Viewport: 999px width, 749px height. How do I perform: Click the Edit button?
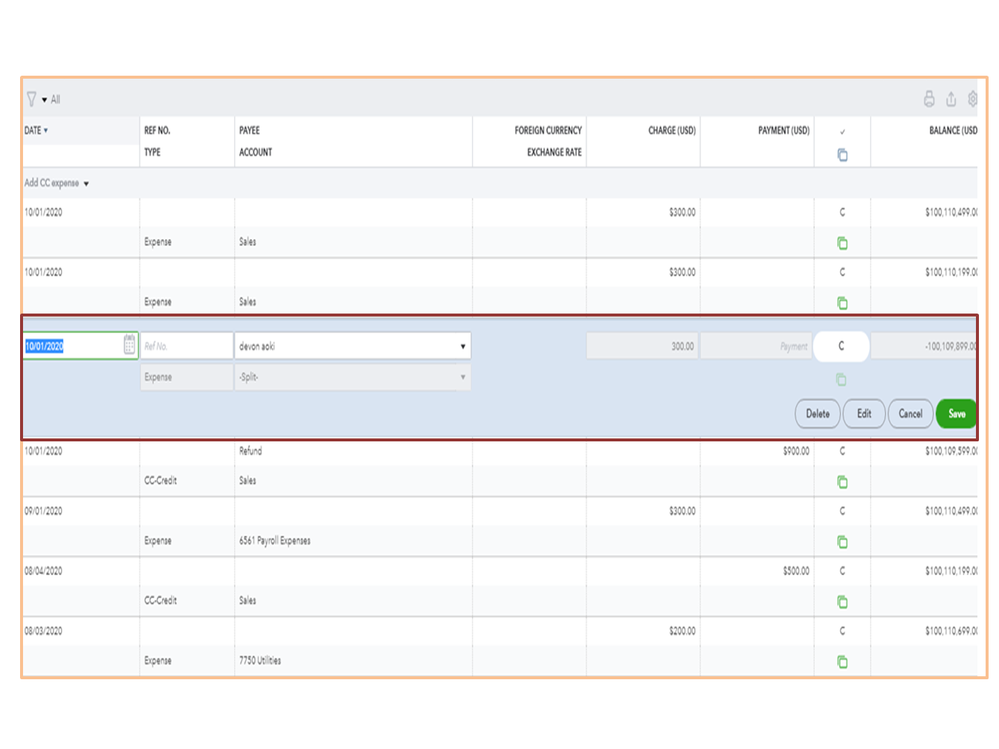tap(864, 413)
